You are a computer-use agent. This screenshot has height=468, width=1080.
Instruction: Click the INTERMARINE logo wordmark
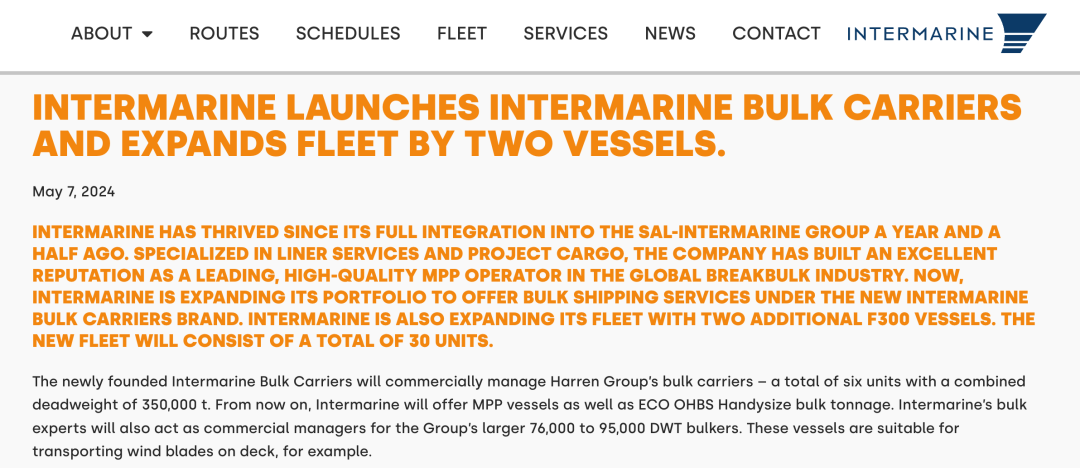click(x=921, y=33)
